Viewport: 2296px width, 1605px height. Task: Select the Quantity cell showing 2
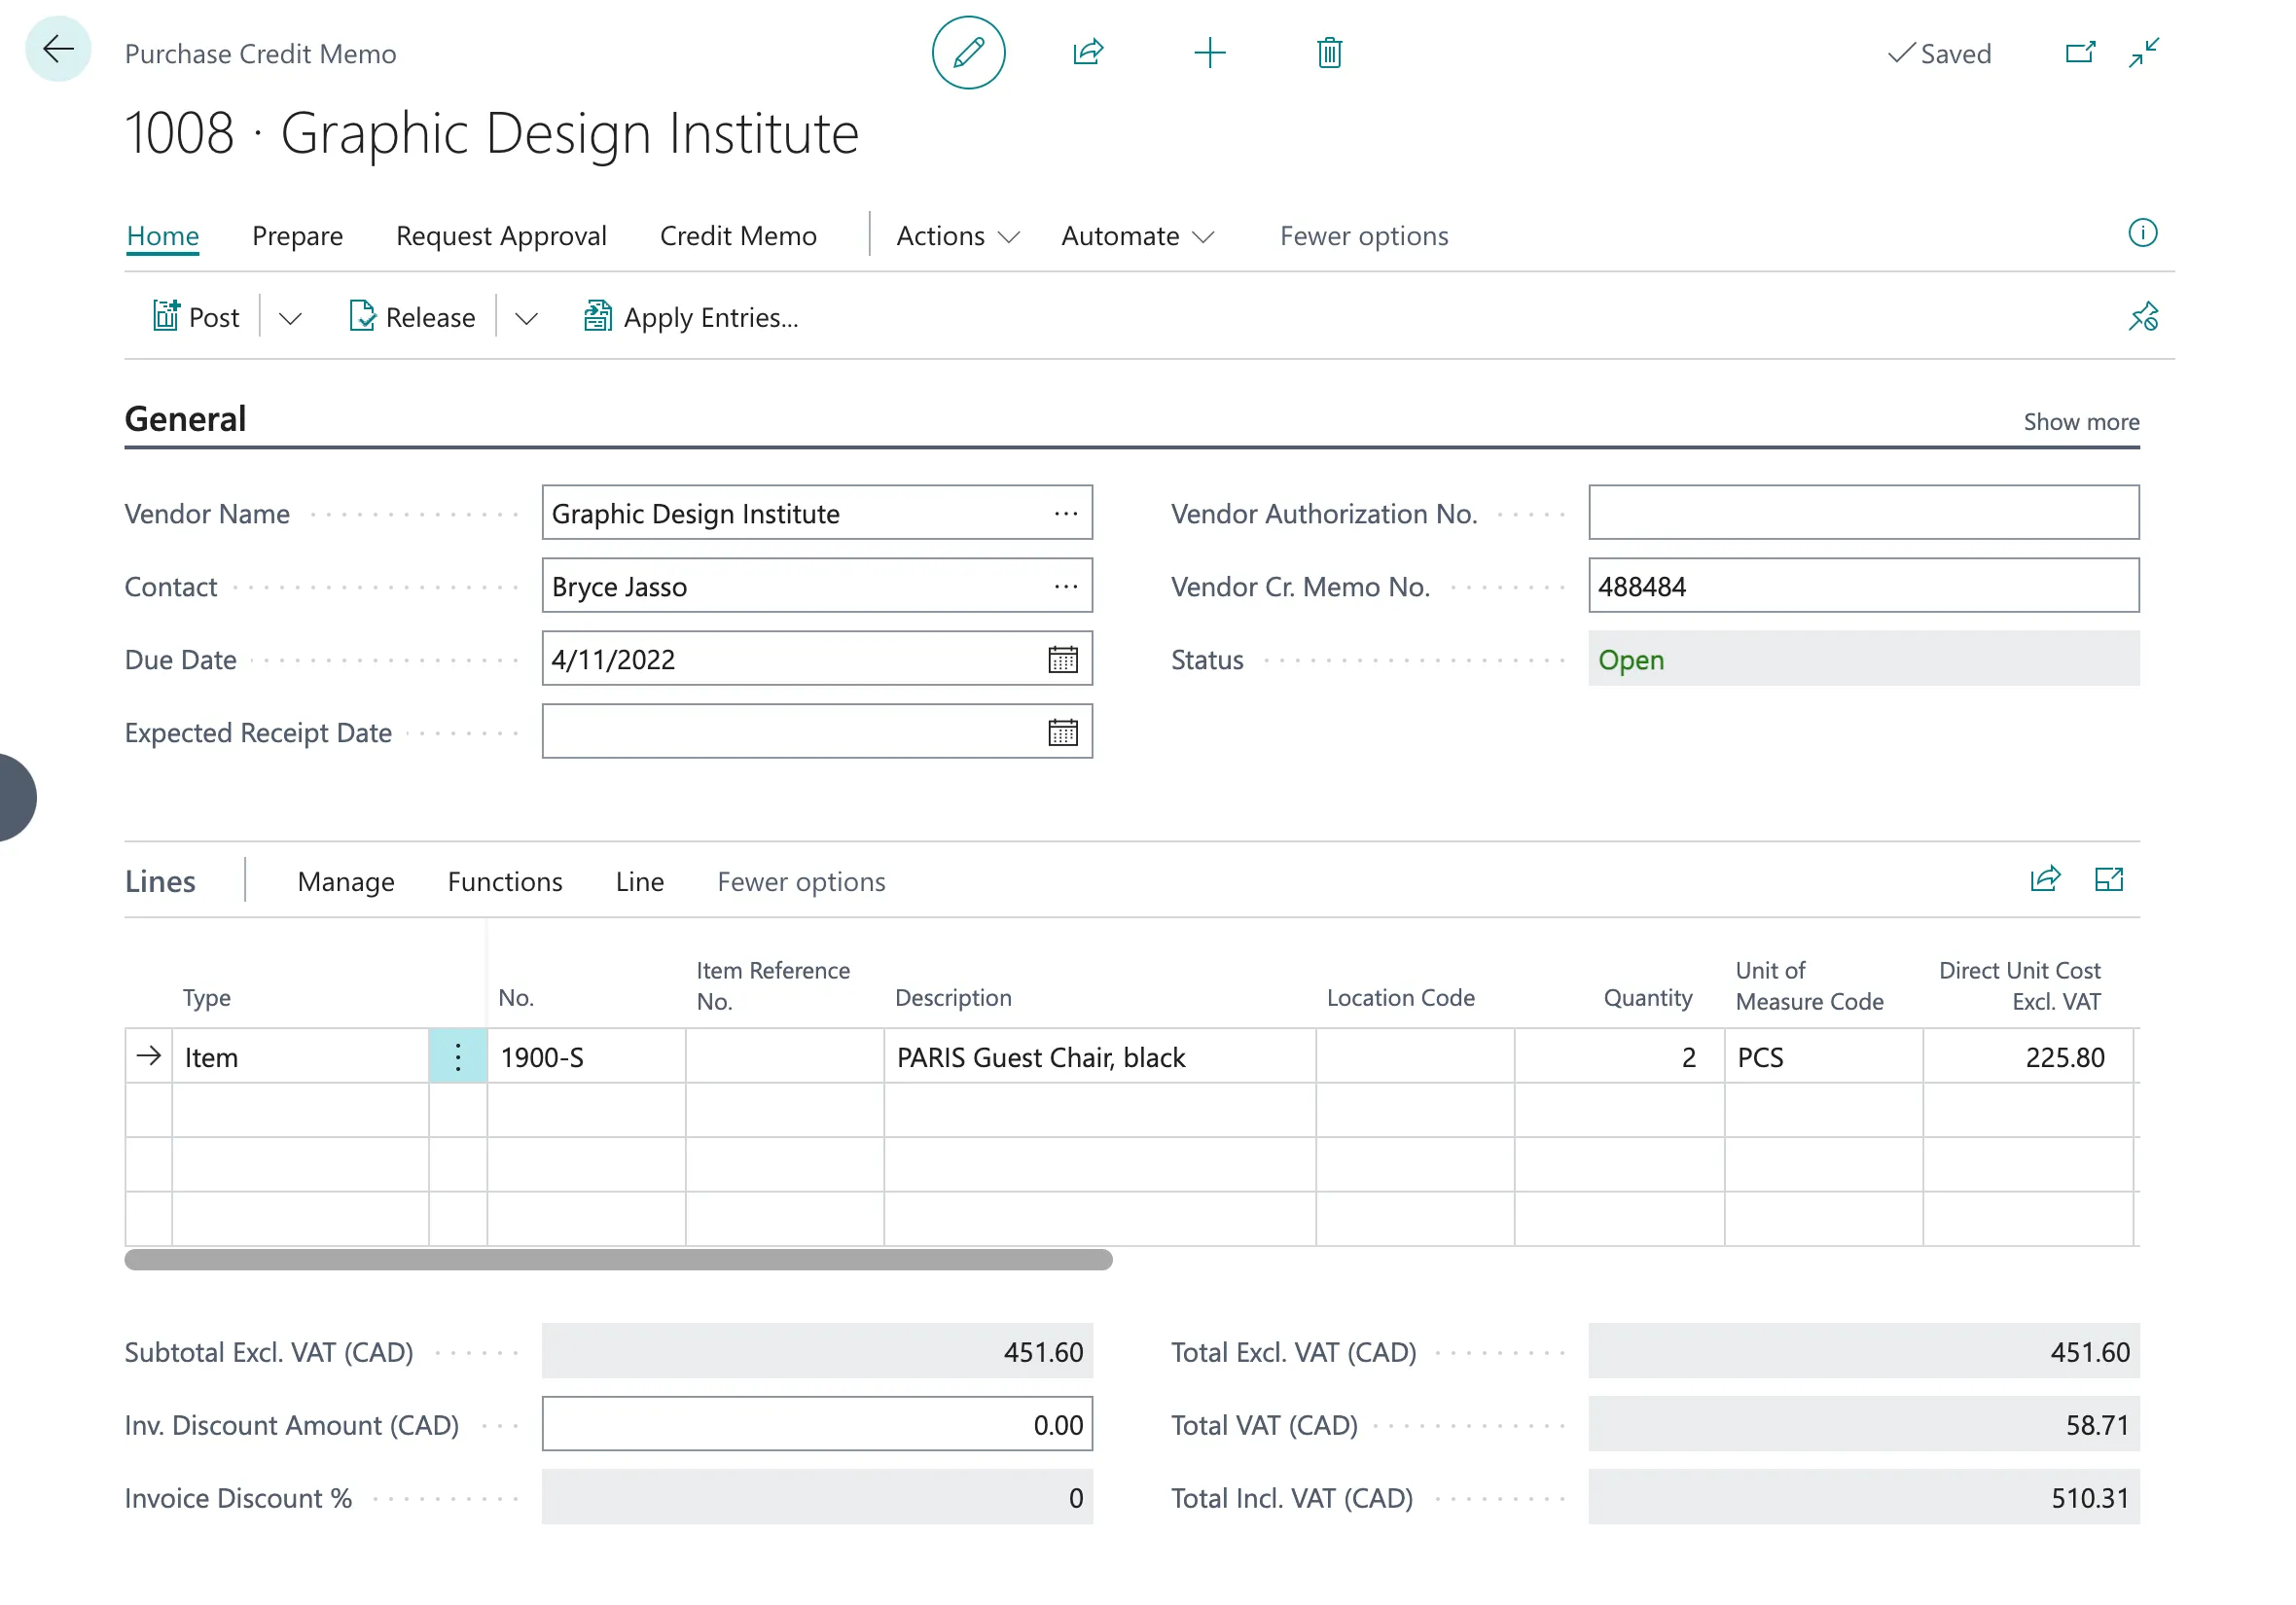point(1619,1057)
